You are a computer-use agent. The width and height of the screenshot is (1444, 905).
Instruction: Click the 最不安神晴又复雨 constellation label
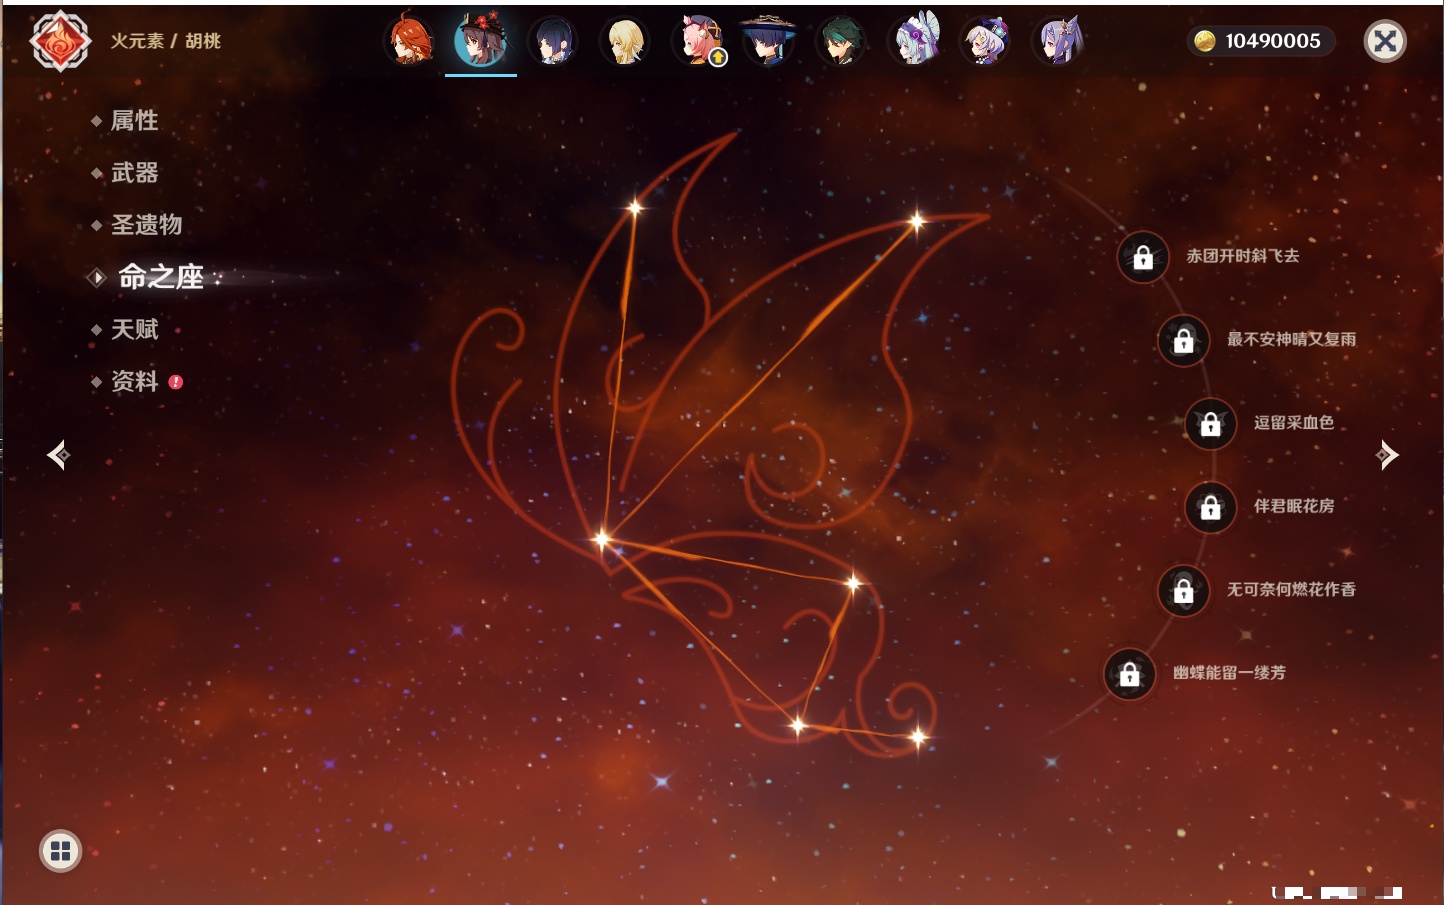pyautogui.click(x=1291, y=339)
